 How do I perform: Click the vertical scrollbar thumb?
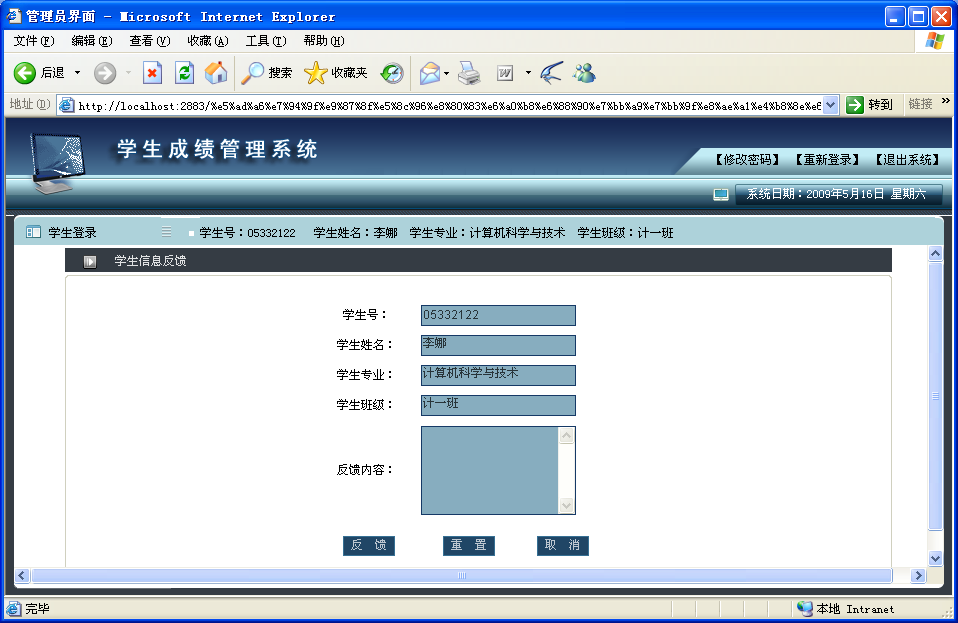point(935,396)
